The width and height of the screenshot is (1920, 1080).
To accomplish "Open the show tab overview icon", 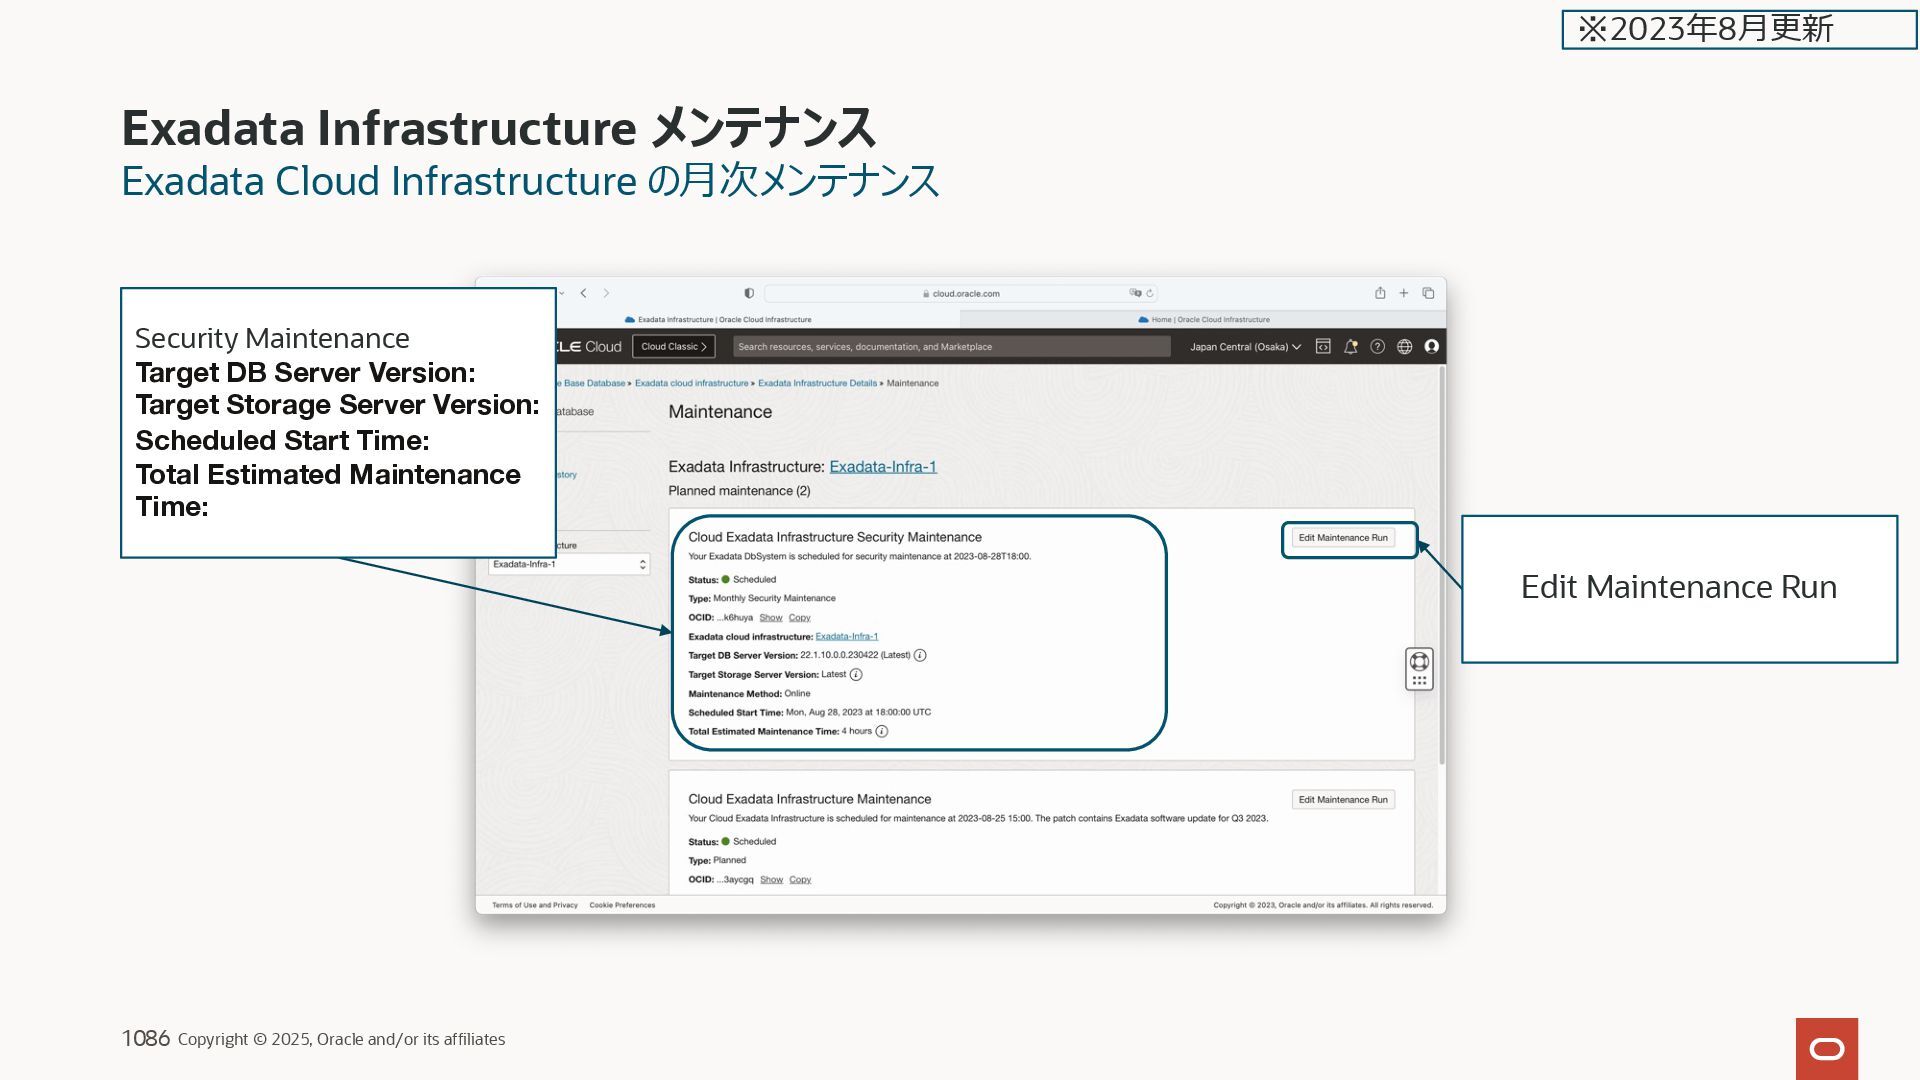I will (x=1428, y=293).
